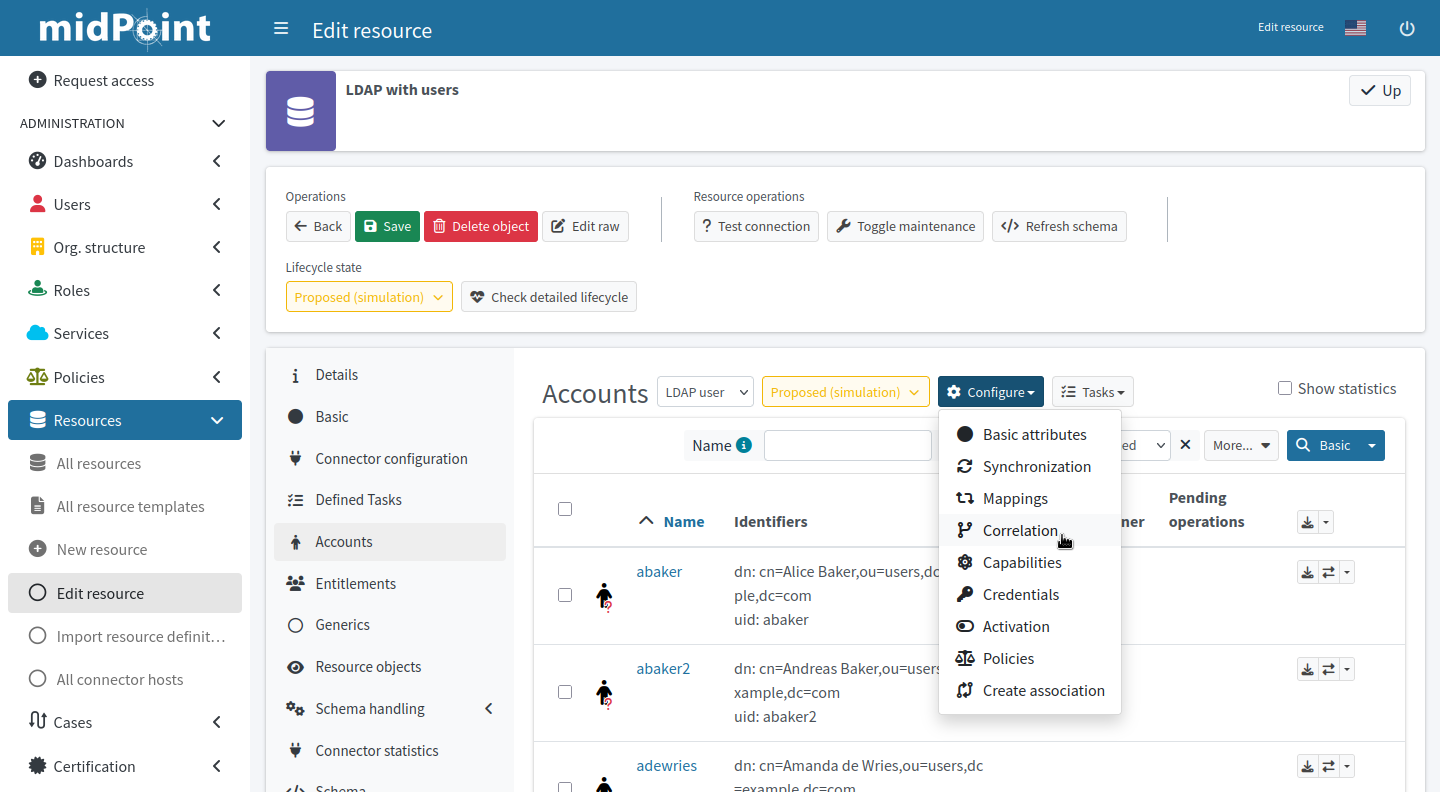Download data for the abaker account row
Viewport: 1440px width, 792px height.
click(1307, 571)
